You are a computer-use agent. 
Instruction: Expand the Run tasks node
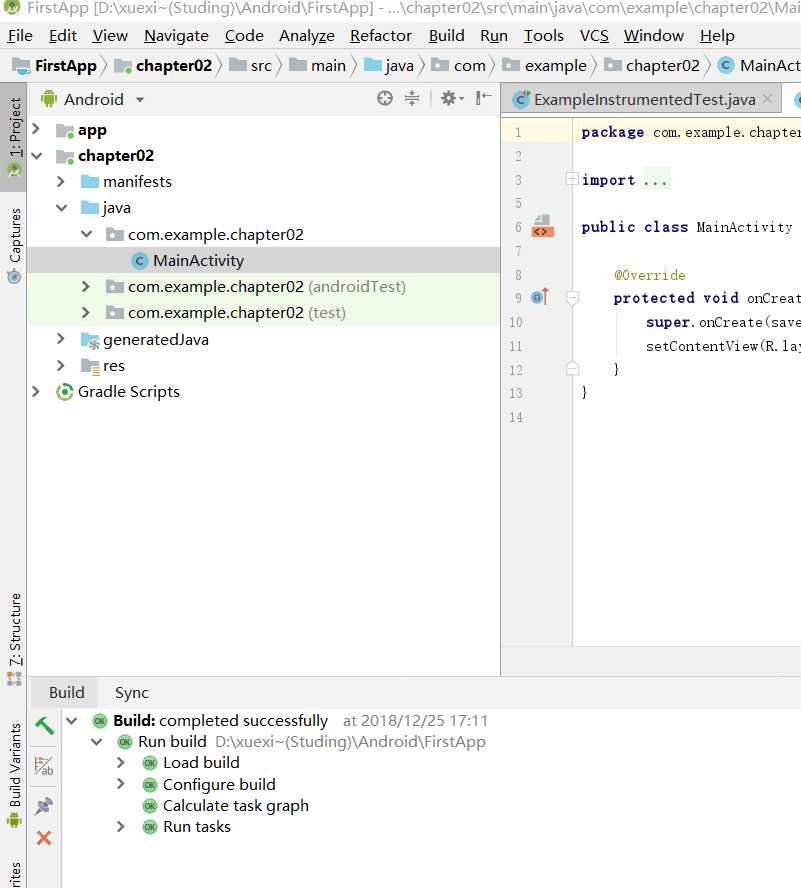(x=121, y=826)
